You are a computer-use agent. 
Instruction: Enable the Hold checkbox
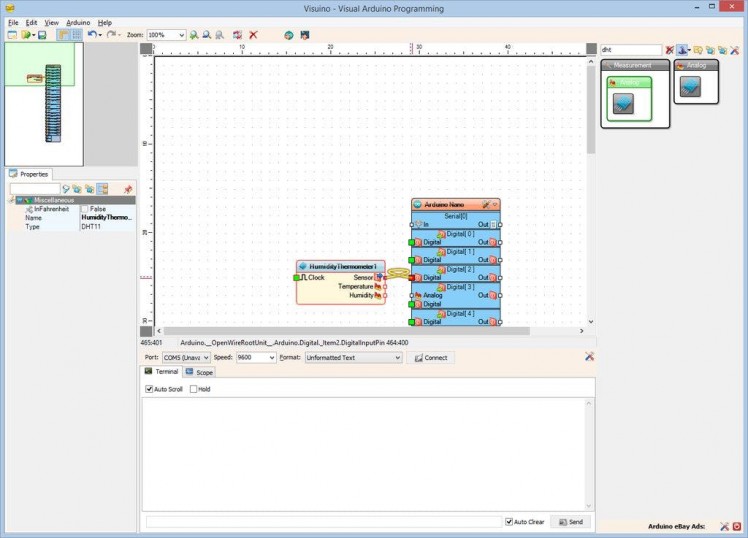click(x=194, y=389)
